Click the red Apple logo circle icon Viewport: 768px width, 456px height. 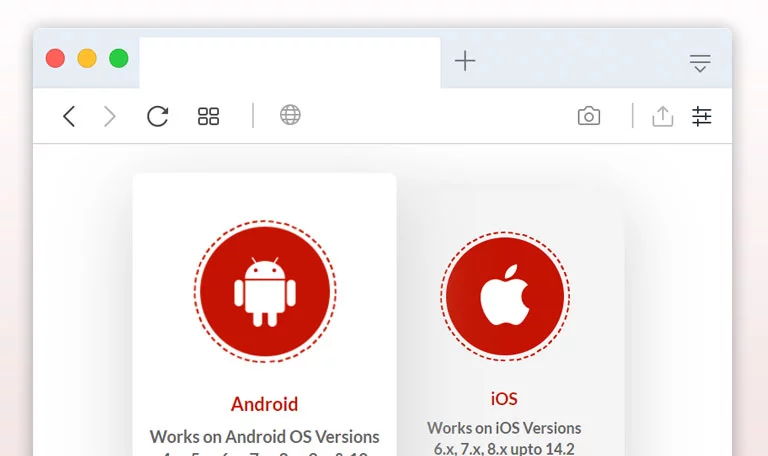pyautogui.click(x=505, y=296)
